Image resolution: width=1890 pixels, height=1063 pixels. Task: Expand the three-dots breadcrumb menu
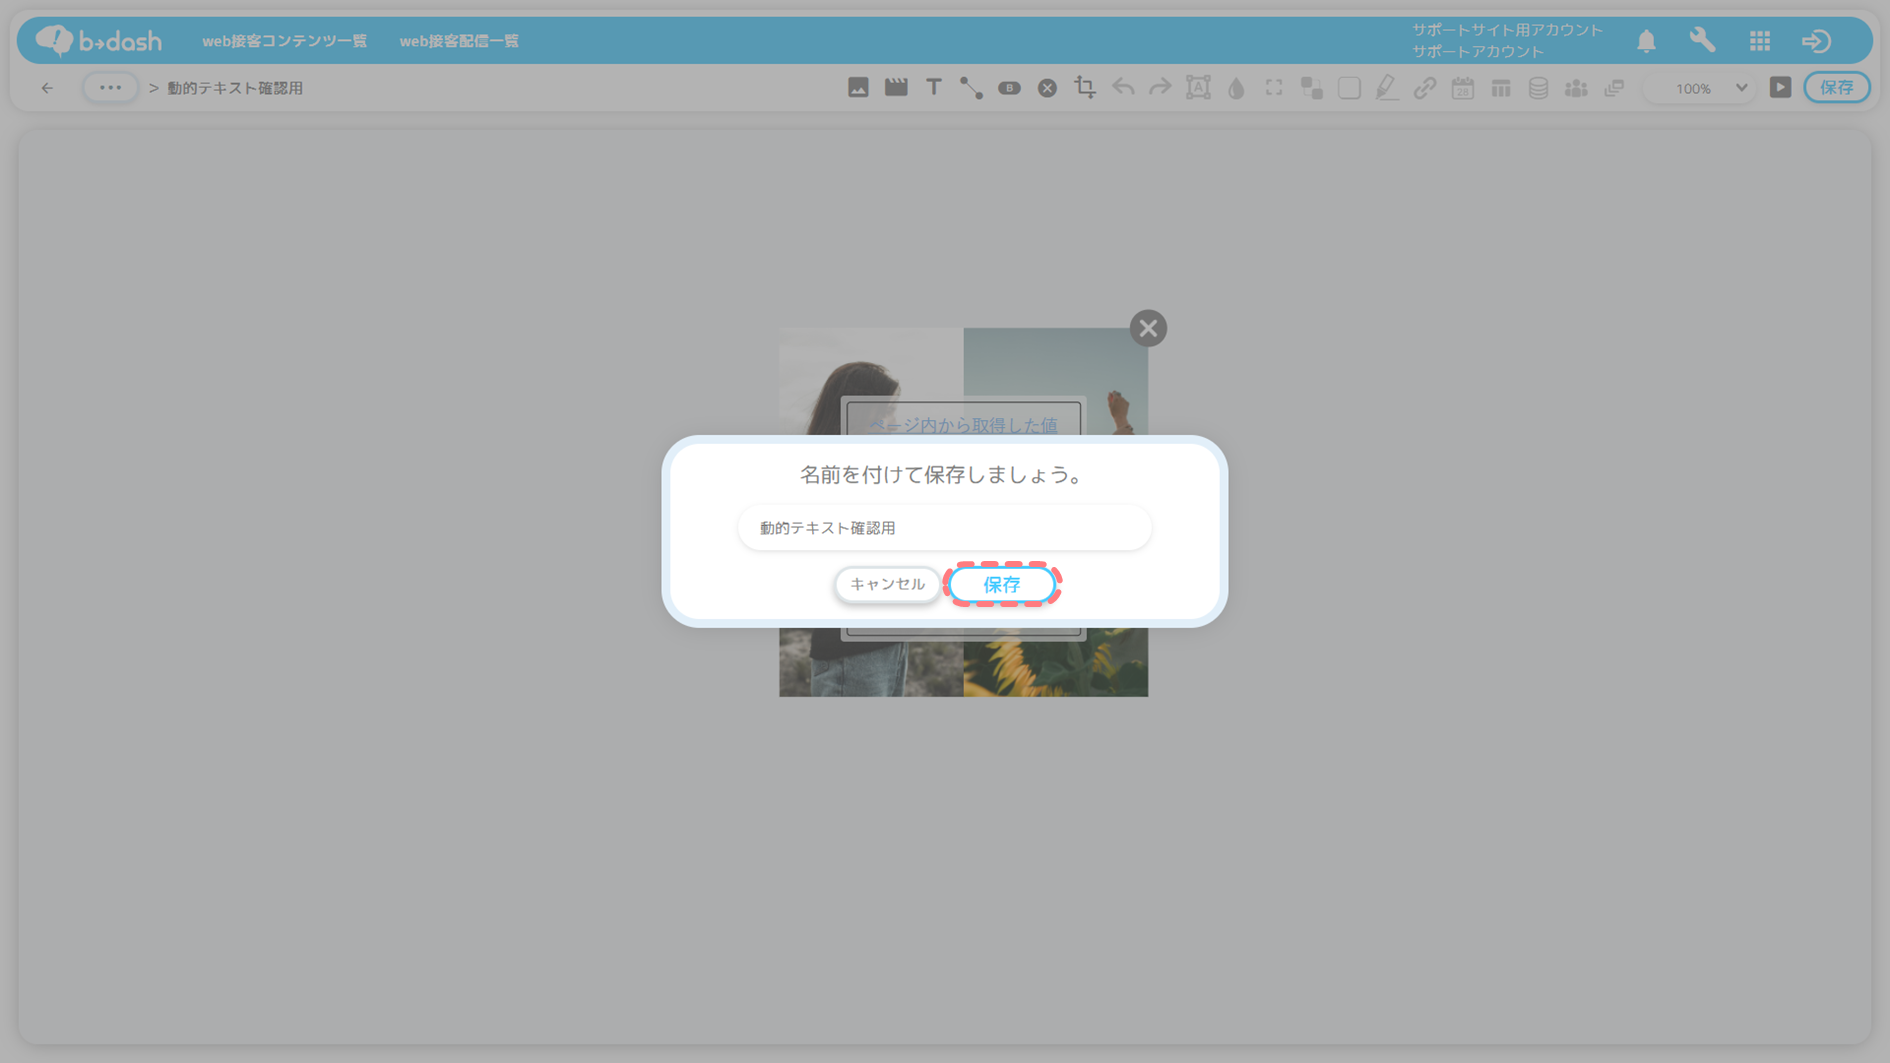[x=110, y=88]
